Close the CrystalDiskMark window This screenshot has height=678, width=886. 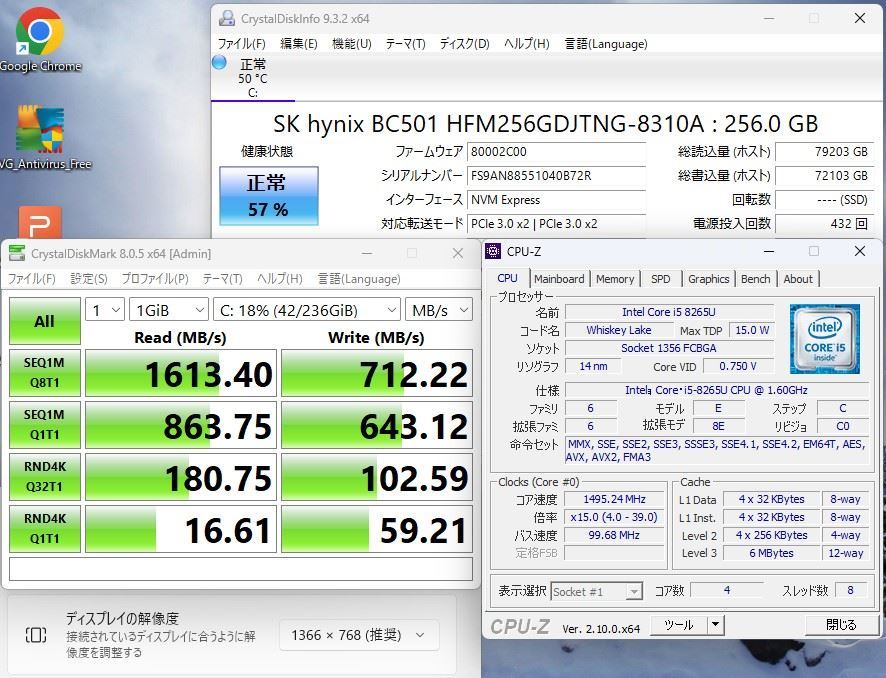click(x=458, y=253)
